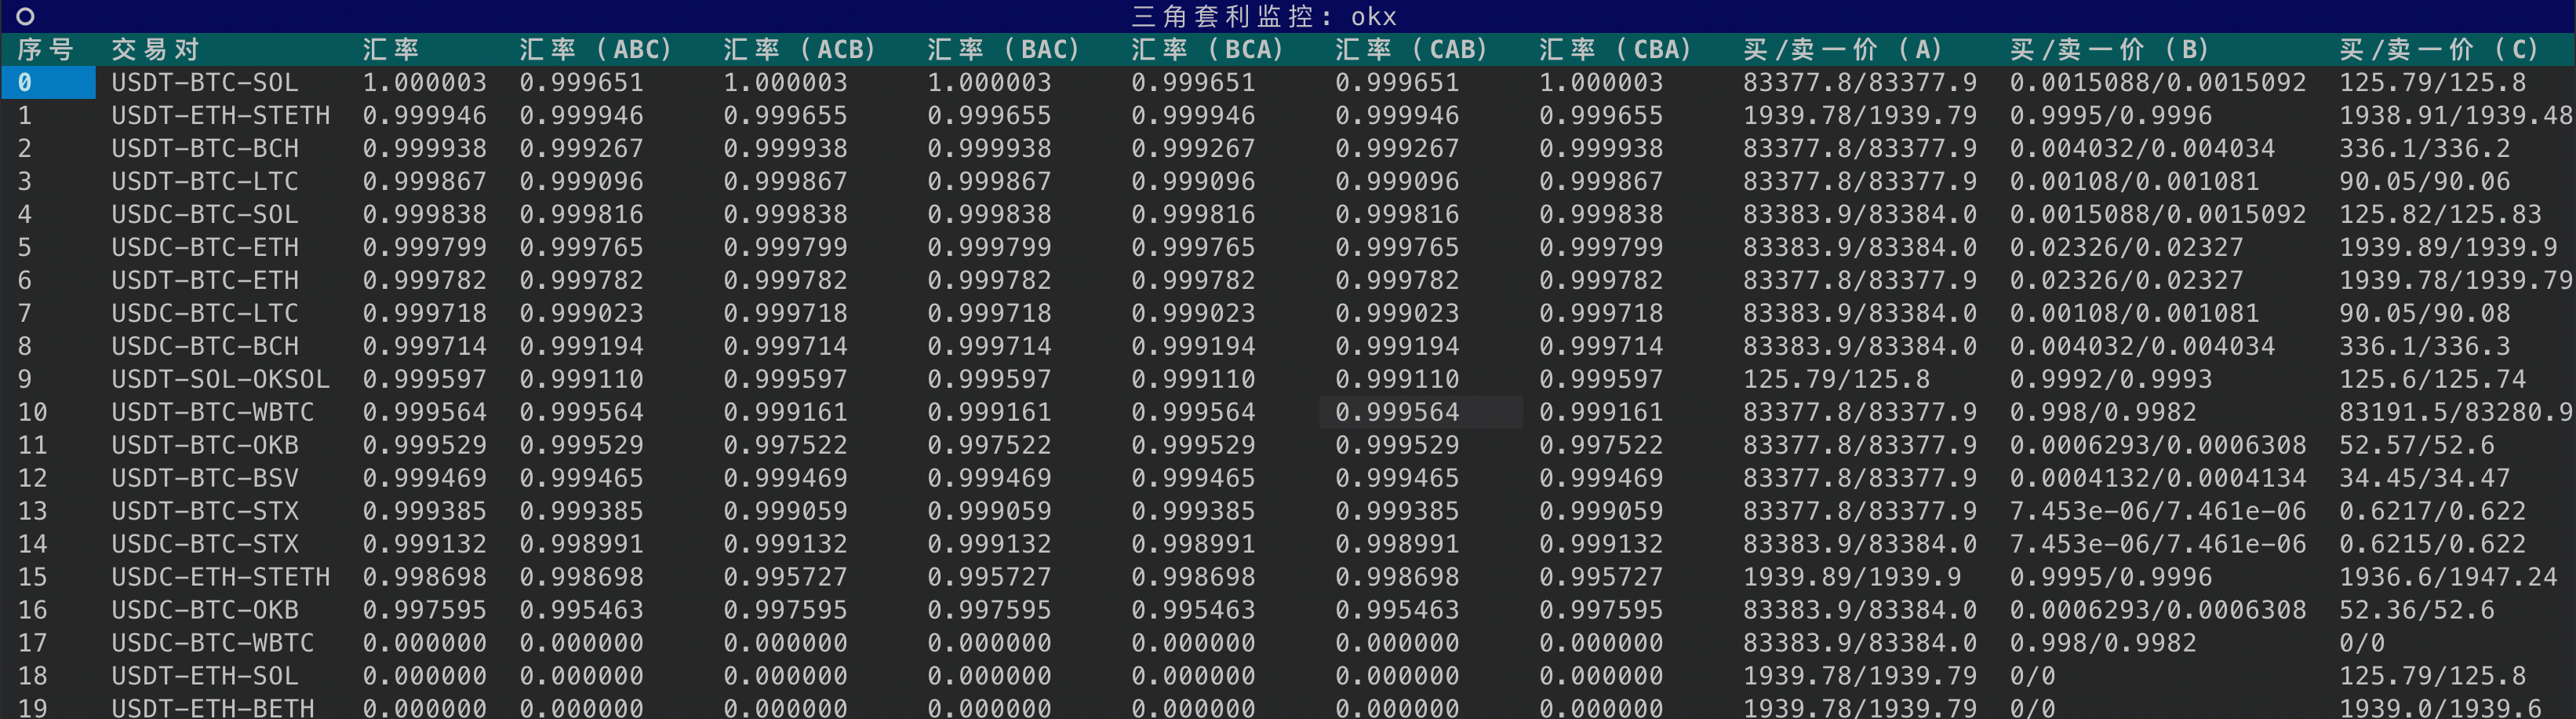Click the highlighted 0.999564 CAB cell in row 10

[x=1421, y=412]
